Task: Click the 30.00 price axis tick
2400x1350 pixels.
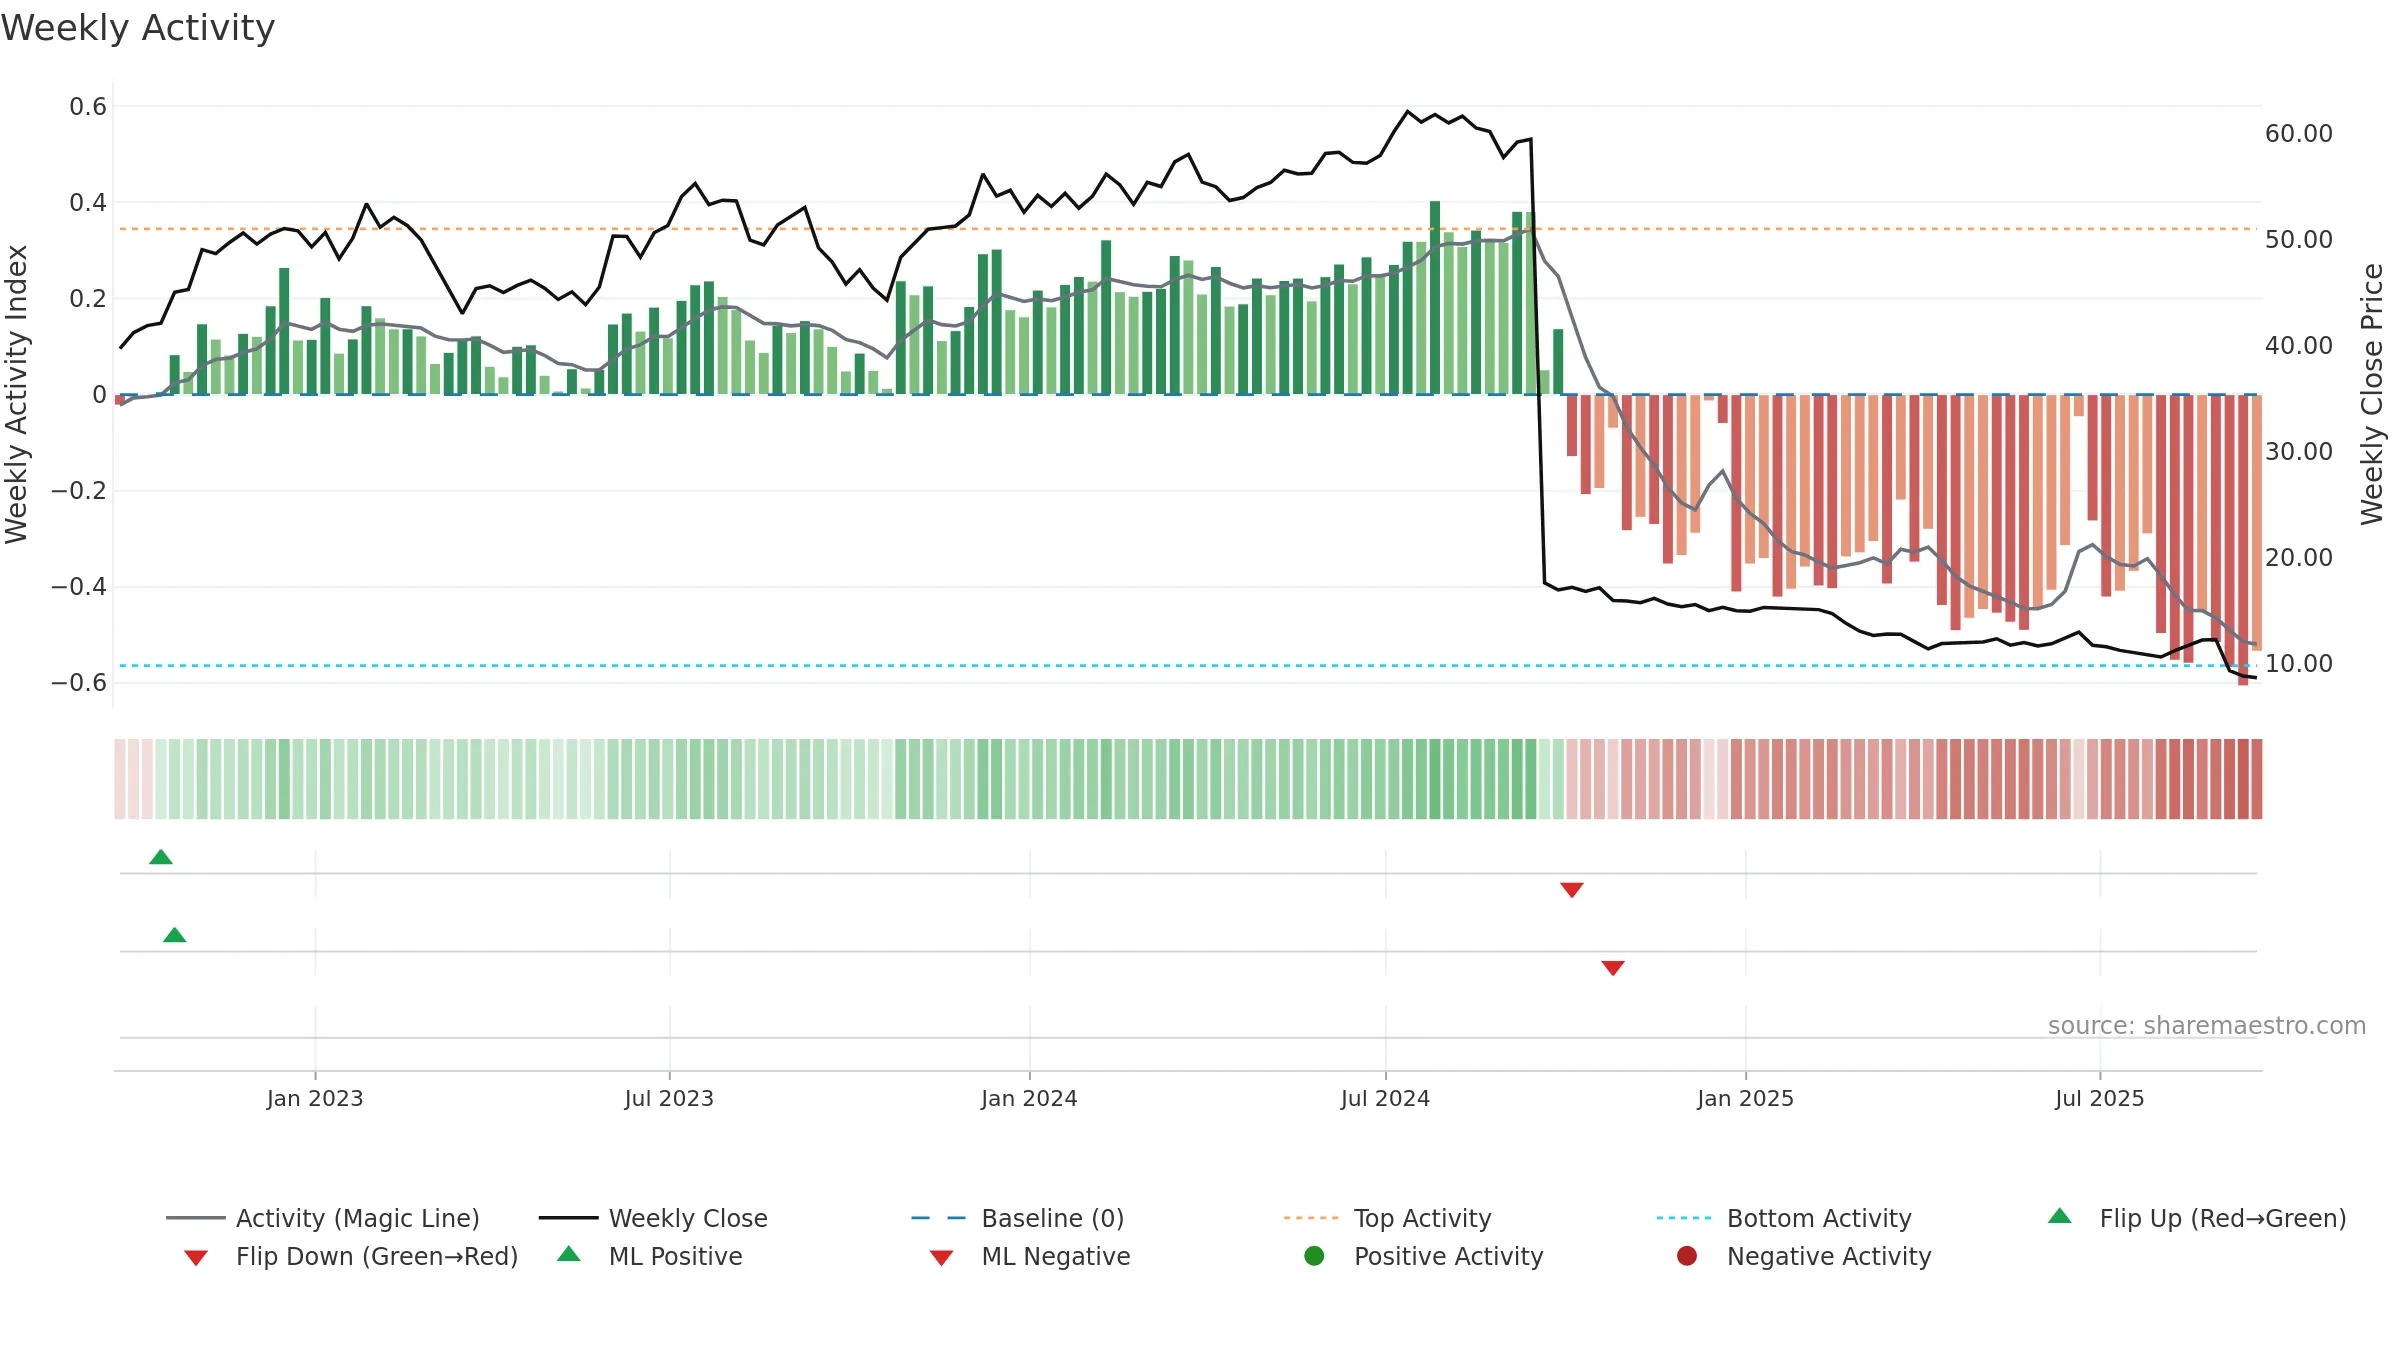Action: pyautogui.click(x=2299, y=452)
